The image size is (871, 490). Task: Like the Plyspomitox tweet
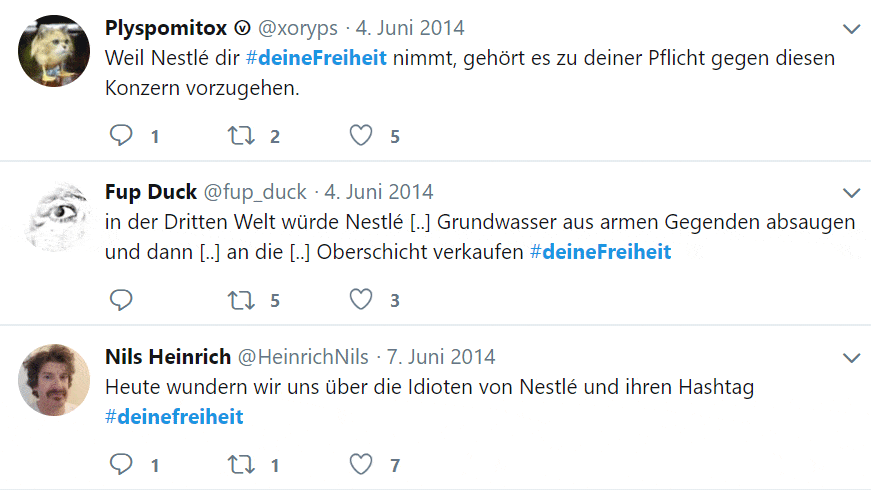click(x=361, y=136)
